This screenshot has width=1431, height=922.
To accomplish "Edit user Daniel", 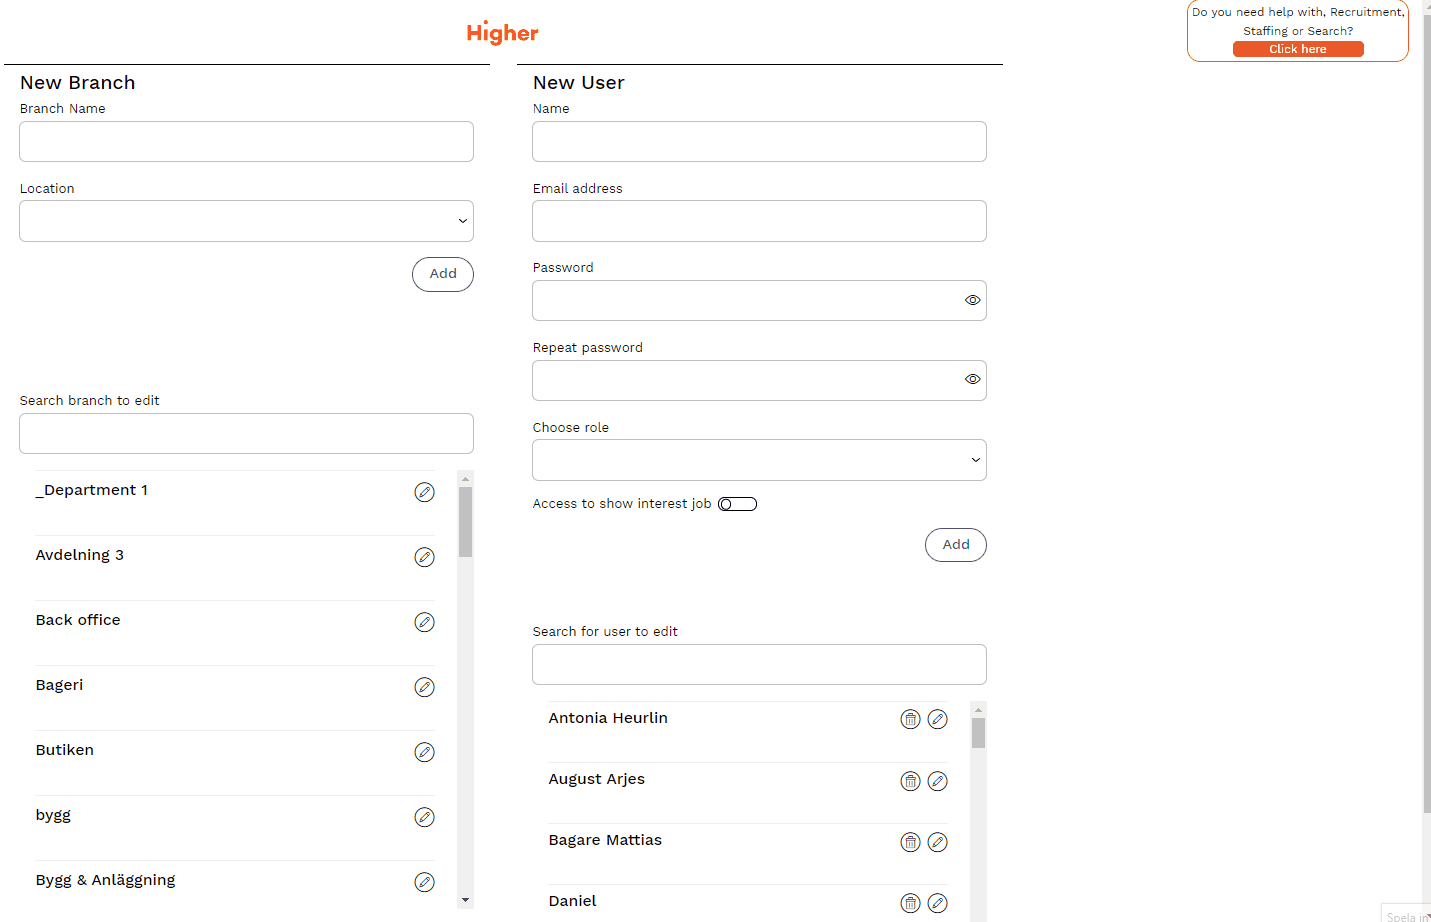I will tap(937, 903).
